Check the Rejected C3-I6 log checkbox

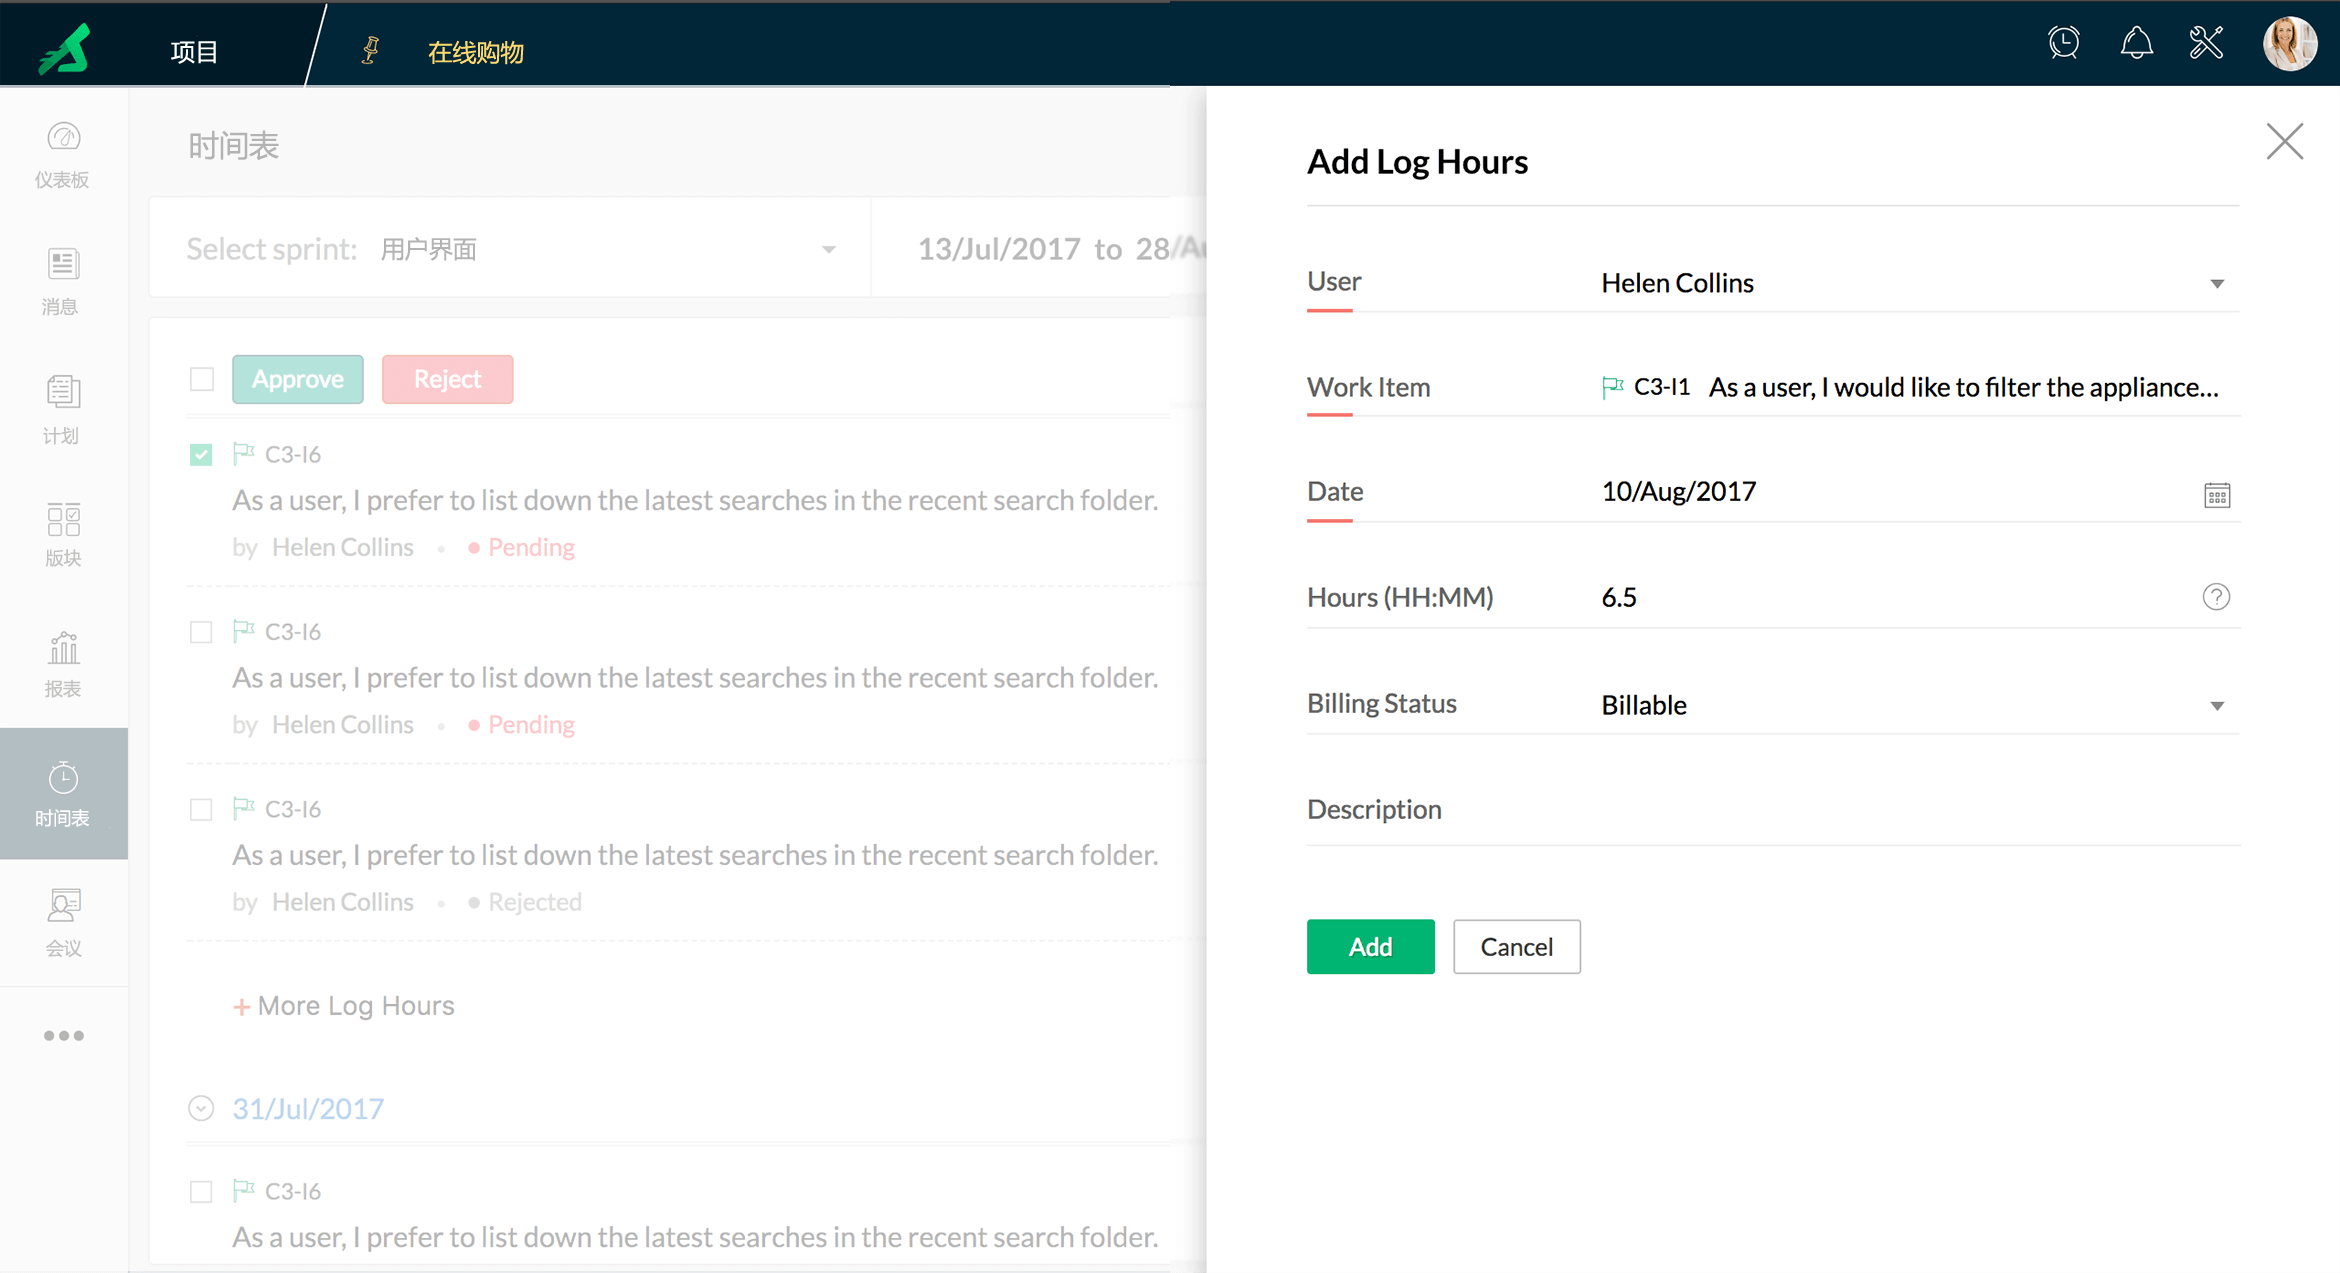click(201, 809)
